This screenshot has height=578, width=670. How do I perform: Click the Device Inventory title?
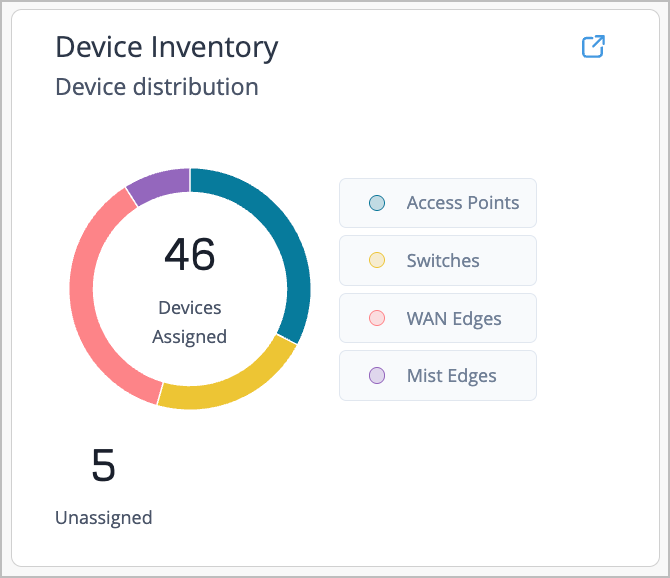[x=167, y=47]
